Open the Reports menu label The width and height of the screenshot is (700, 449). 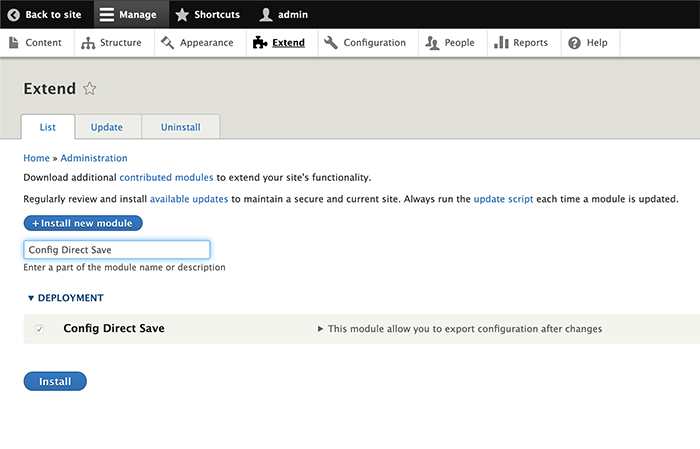[x=530, y=42]
